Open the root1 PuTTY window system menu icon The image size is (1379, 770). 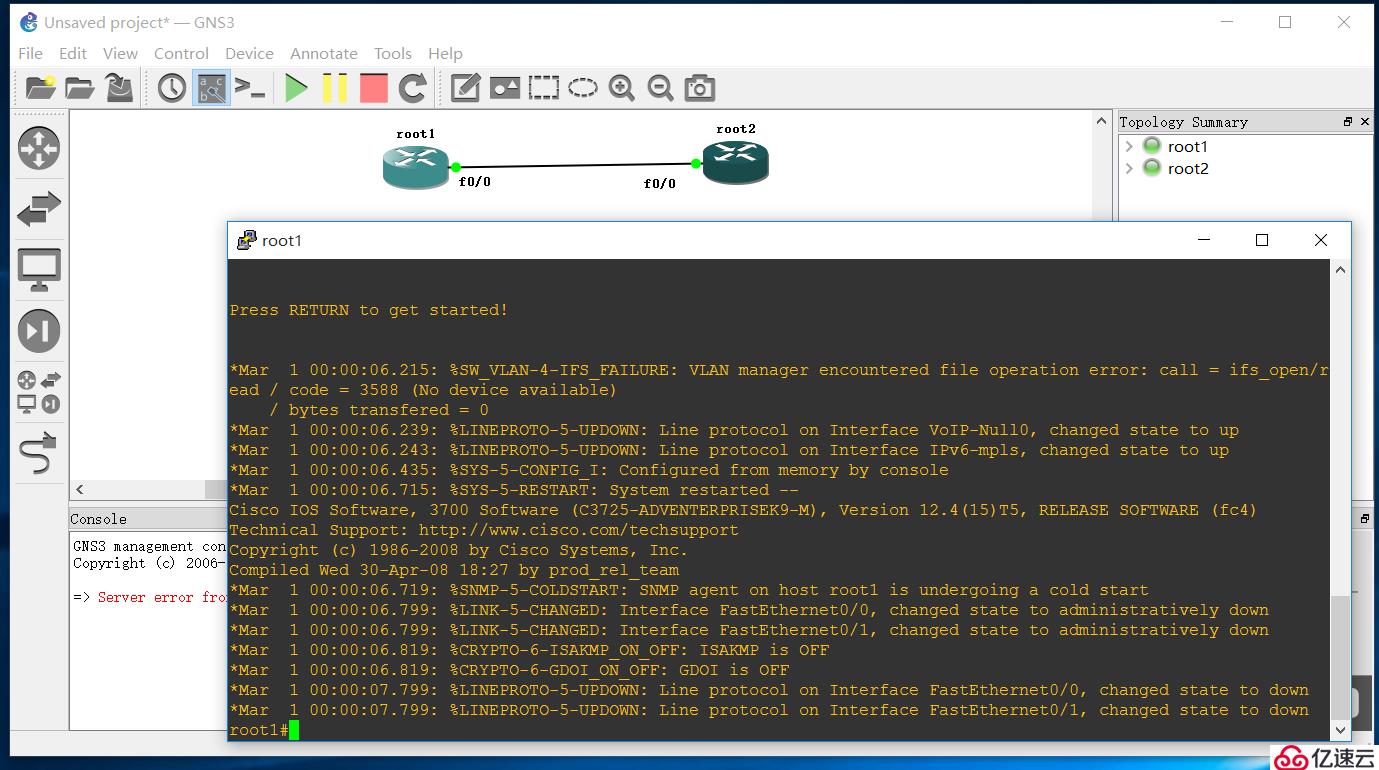246,240
